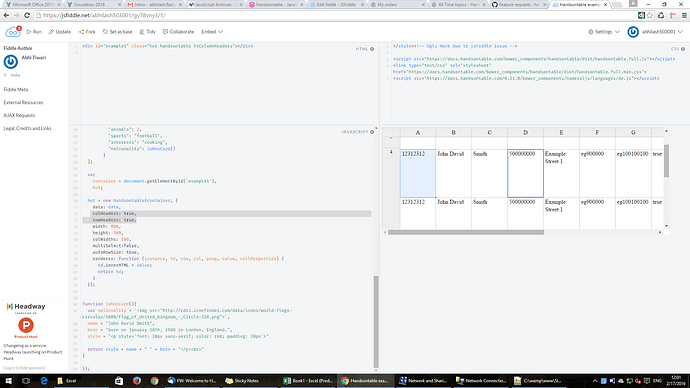Open the Settings dropdown
Image resolution: width=690 pixels, height=388 pixels.
click(604, 32)
